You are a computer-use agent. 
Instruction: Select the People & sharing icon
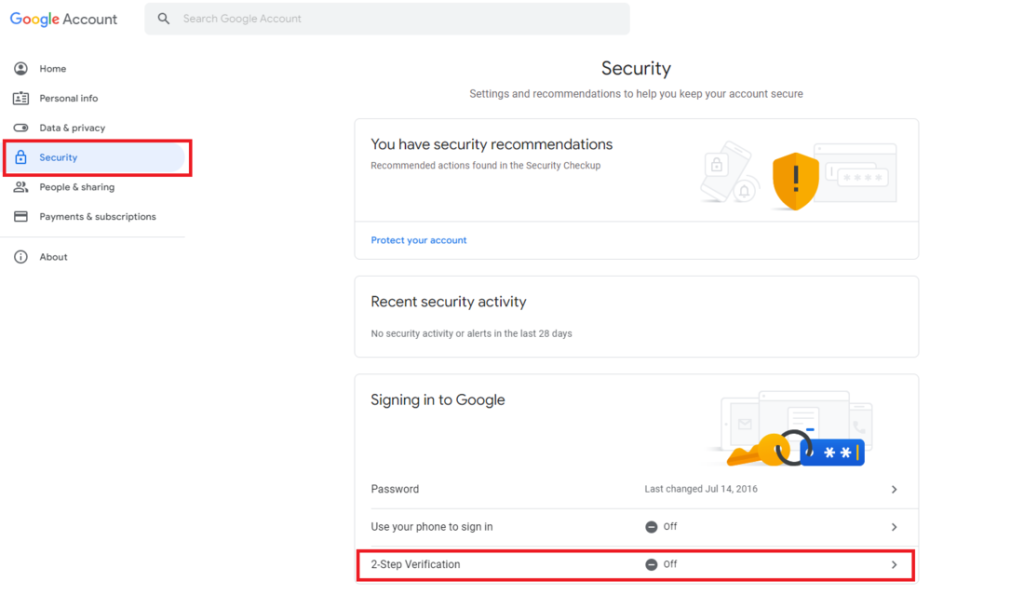[x=22, y=187]
